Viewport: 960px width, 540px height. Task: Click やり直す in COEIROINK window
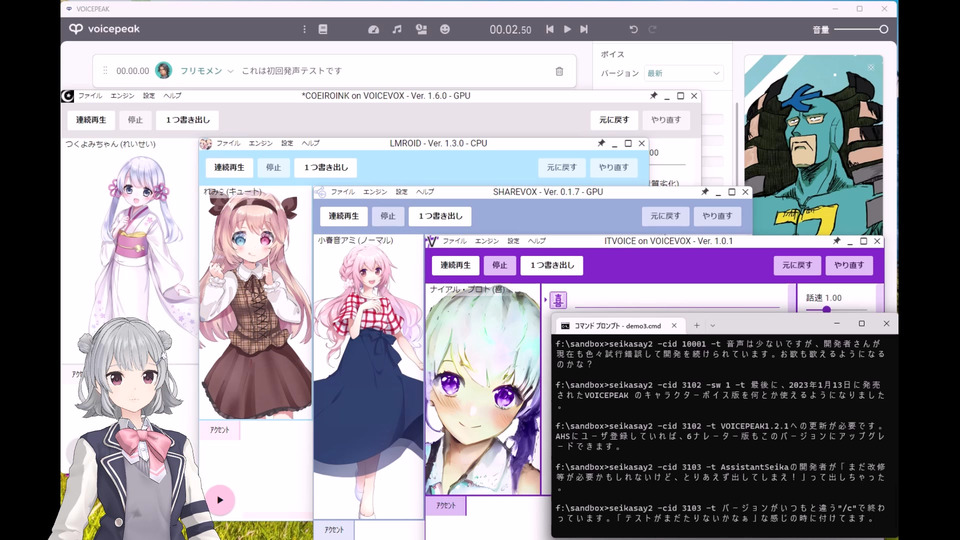666,120
